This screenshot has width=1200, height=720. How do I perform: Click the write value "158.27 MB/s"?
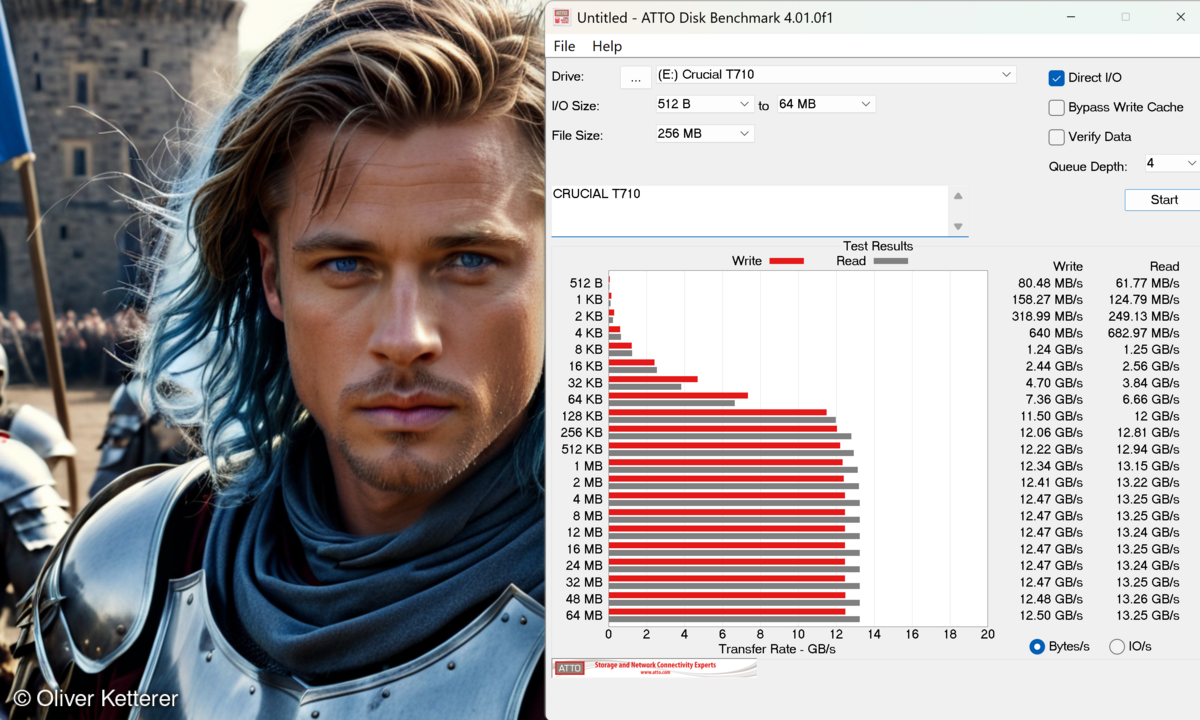click(x=1047, y=300)
